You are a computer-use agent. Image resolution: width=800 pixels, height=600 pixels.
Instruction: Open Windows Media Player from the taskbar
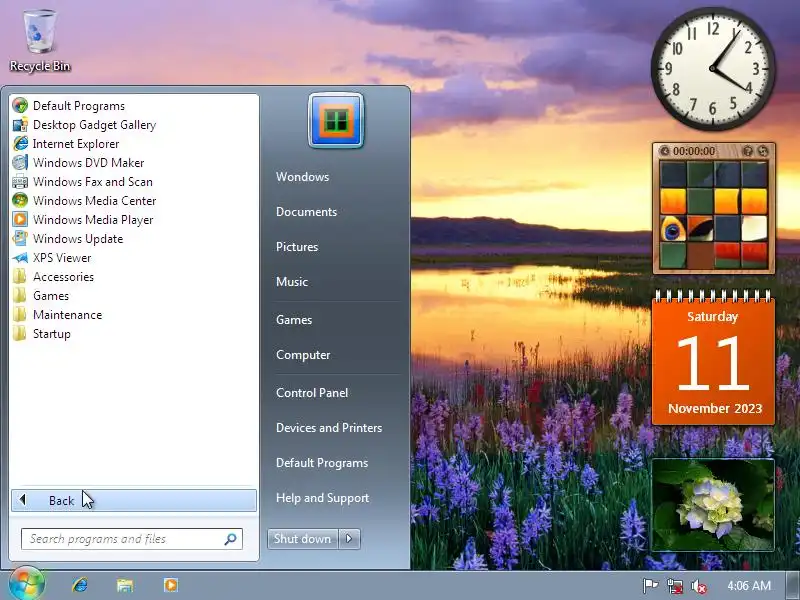click(171, 585)
